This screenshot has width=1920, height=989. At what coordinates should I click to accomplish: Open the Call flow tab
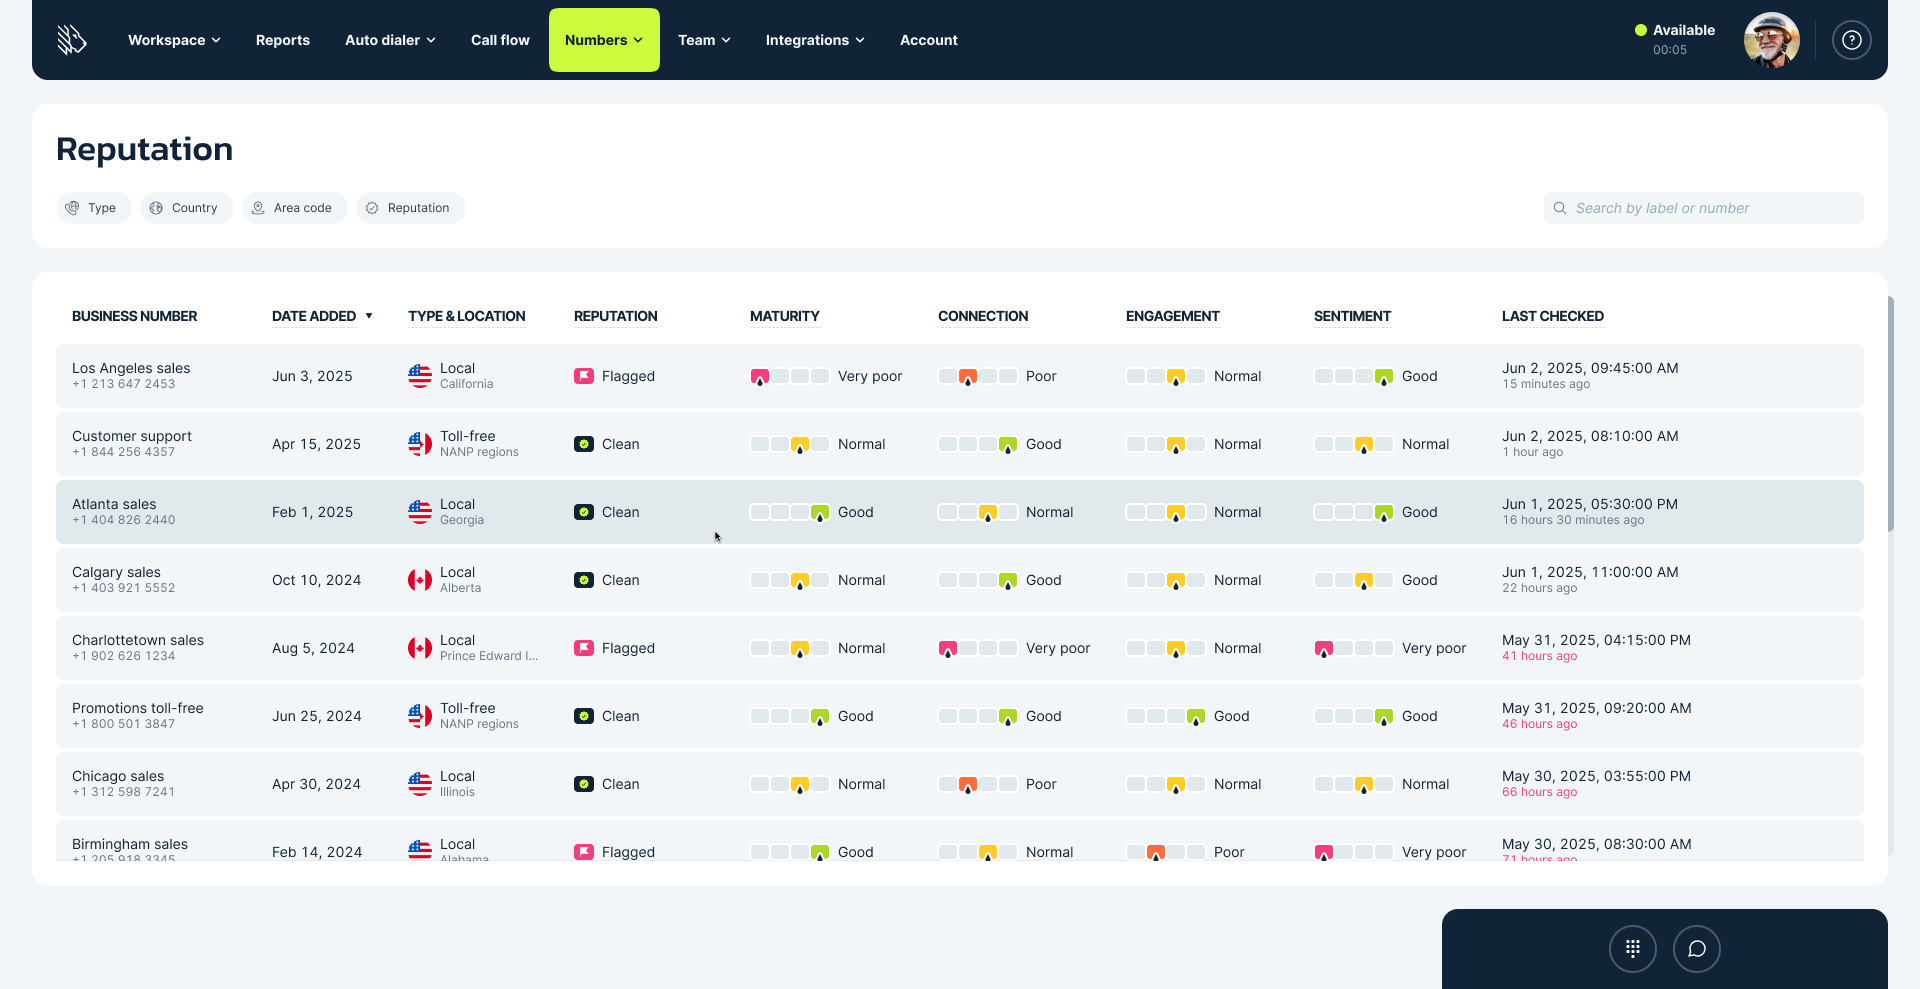pos(500,40)
